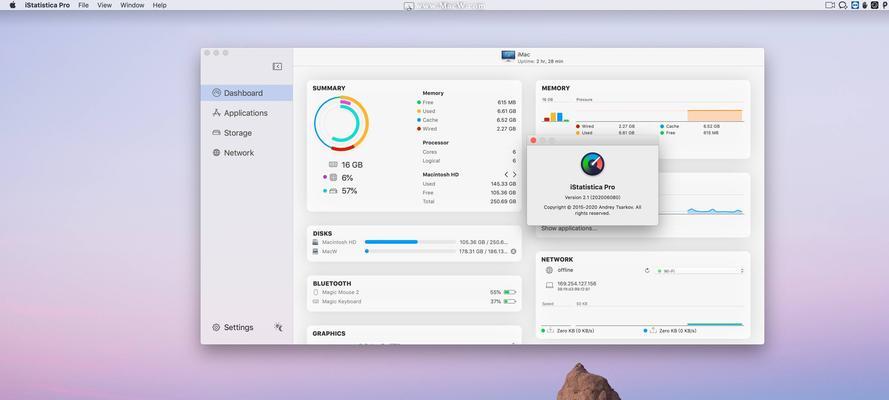The height and width of the screenshot is (400, 889).
Task: Click the hand icon in menu bar
Action: pyautogui.click(x=865, y=5)
